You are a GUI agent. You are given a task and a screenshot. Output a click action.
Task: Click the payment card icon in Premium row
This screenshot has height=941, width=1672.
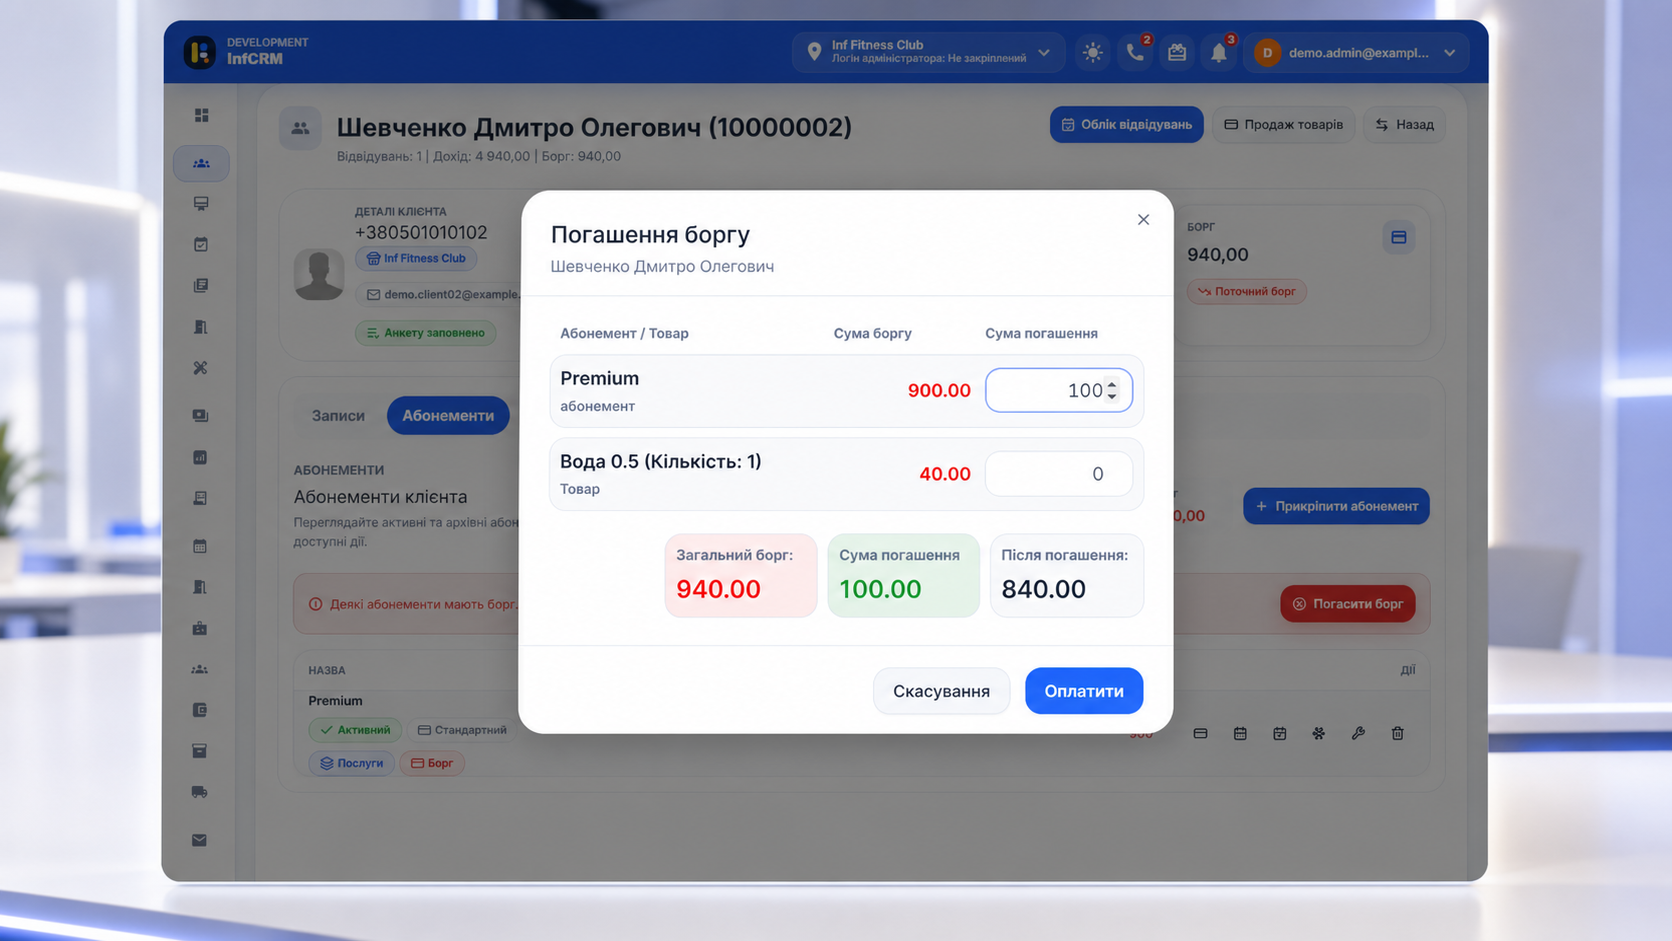[1200, 733]
